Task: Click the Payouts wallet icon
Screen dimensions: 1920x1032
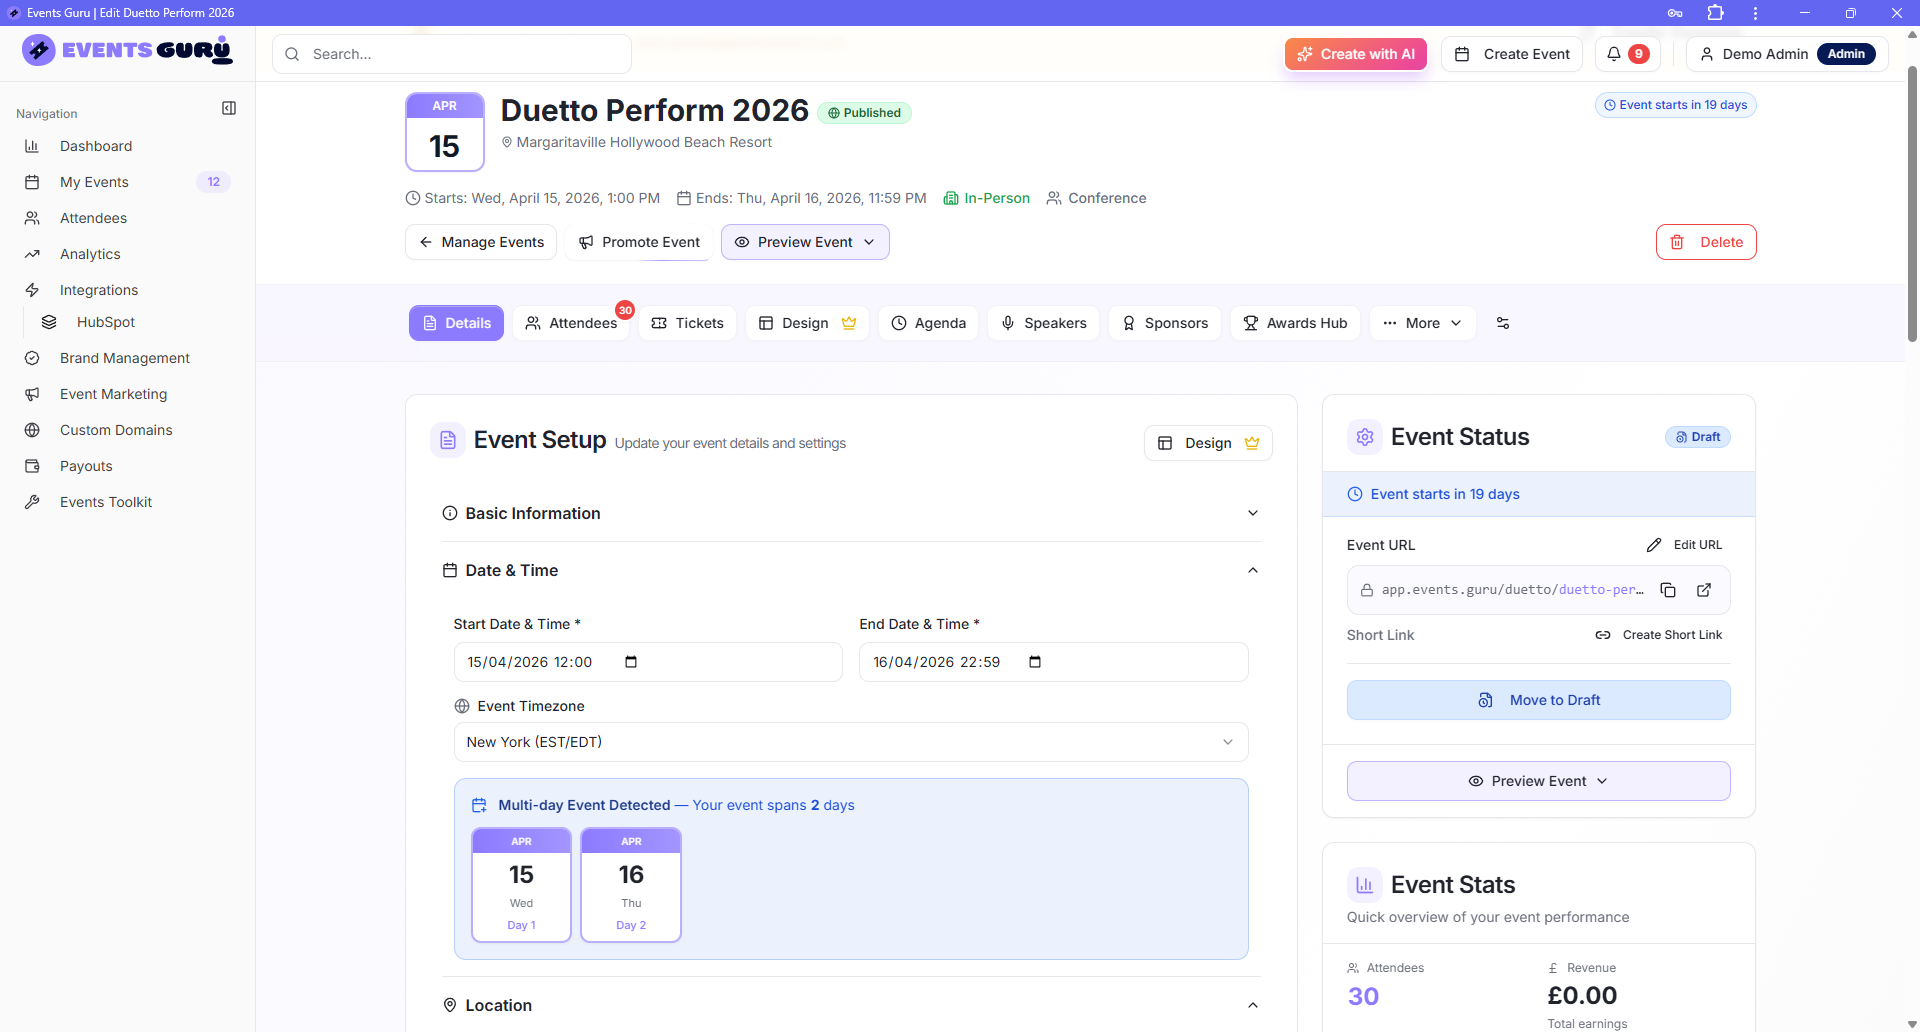Action: click(x=32, y=466)
